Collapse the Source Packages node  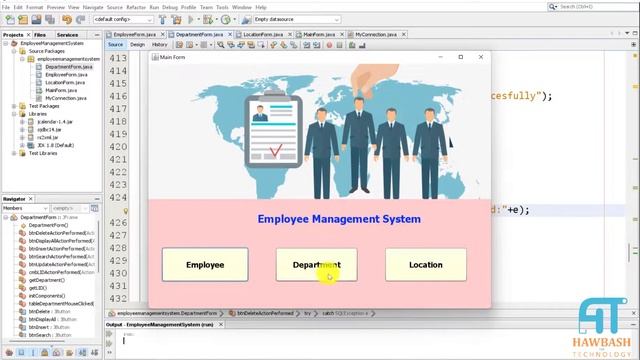coord(14,51)
